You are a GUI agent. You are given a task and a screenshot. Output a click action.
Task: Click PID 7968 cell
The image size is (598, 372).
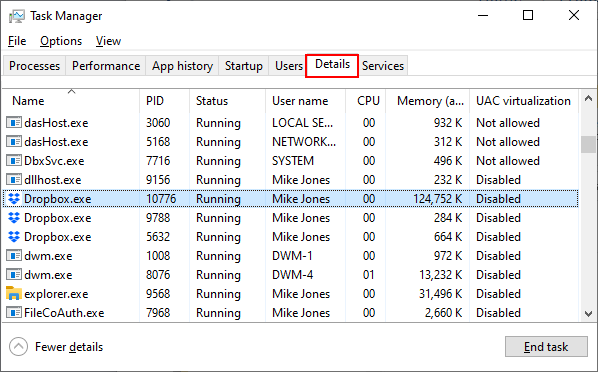pos(158,313)
